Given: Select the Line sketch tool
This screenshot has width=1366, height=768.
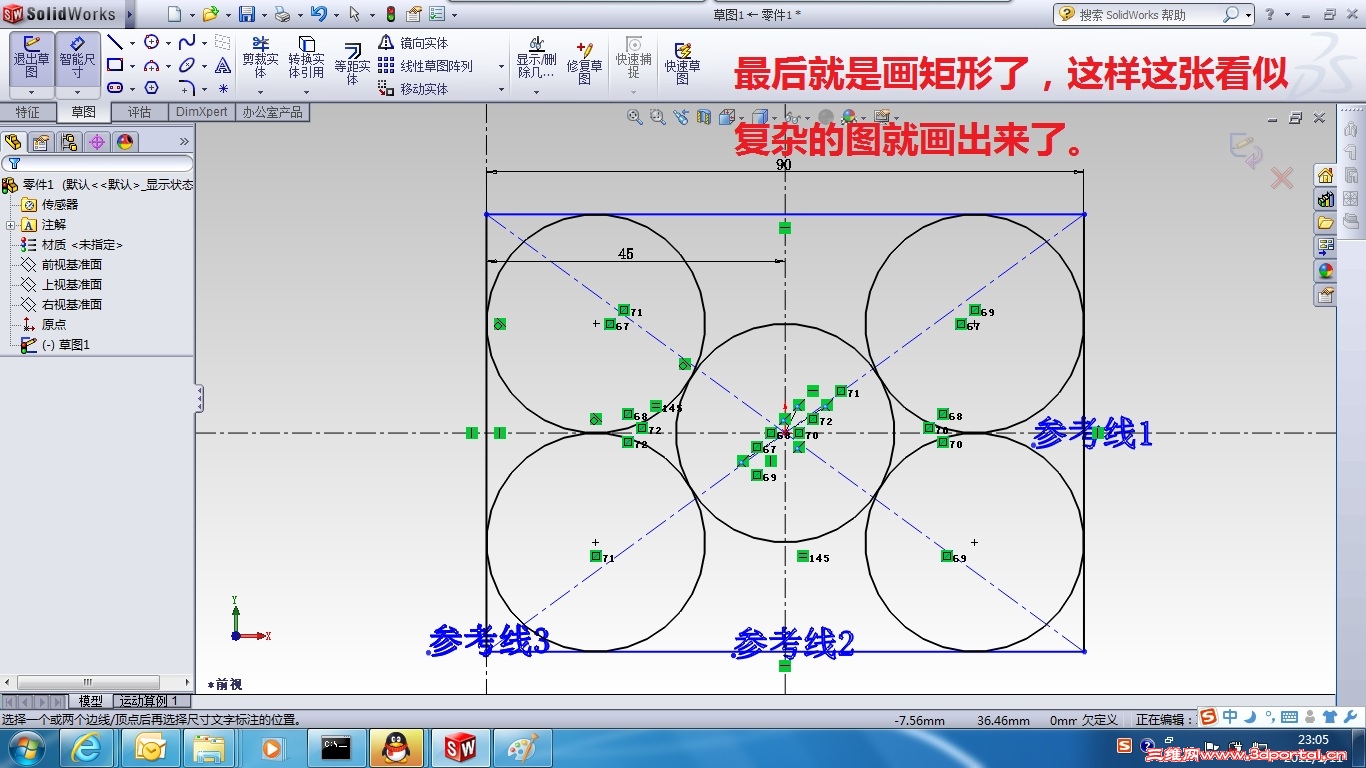Looking at the screenshot, I should [115, 42].
